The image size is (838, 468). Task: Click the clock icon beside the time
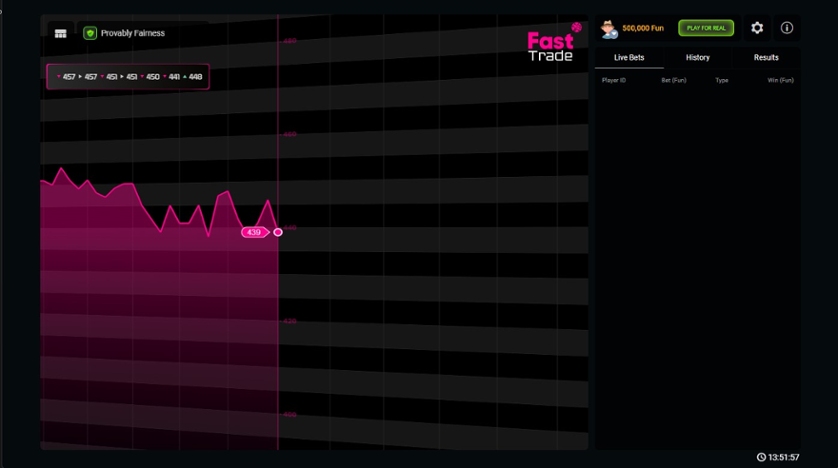point(761,457)
